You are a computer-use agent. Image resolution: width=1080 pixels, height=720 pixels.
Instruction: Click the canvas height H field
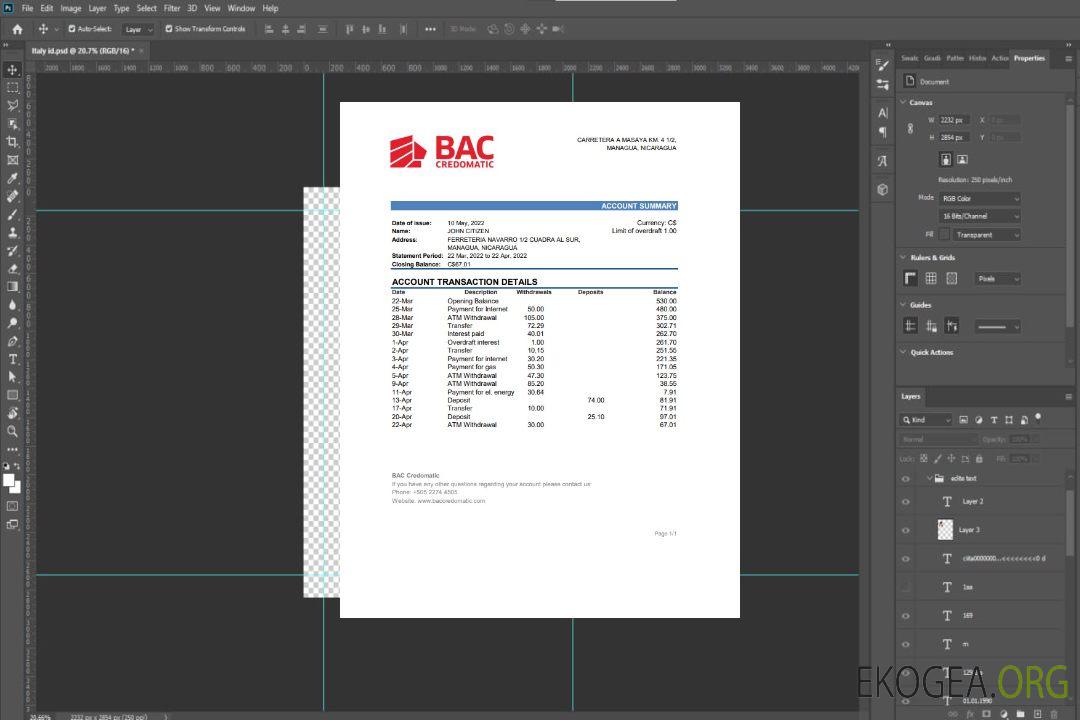point(955,138)
